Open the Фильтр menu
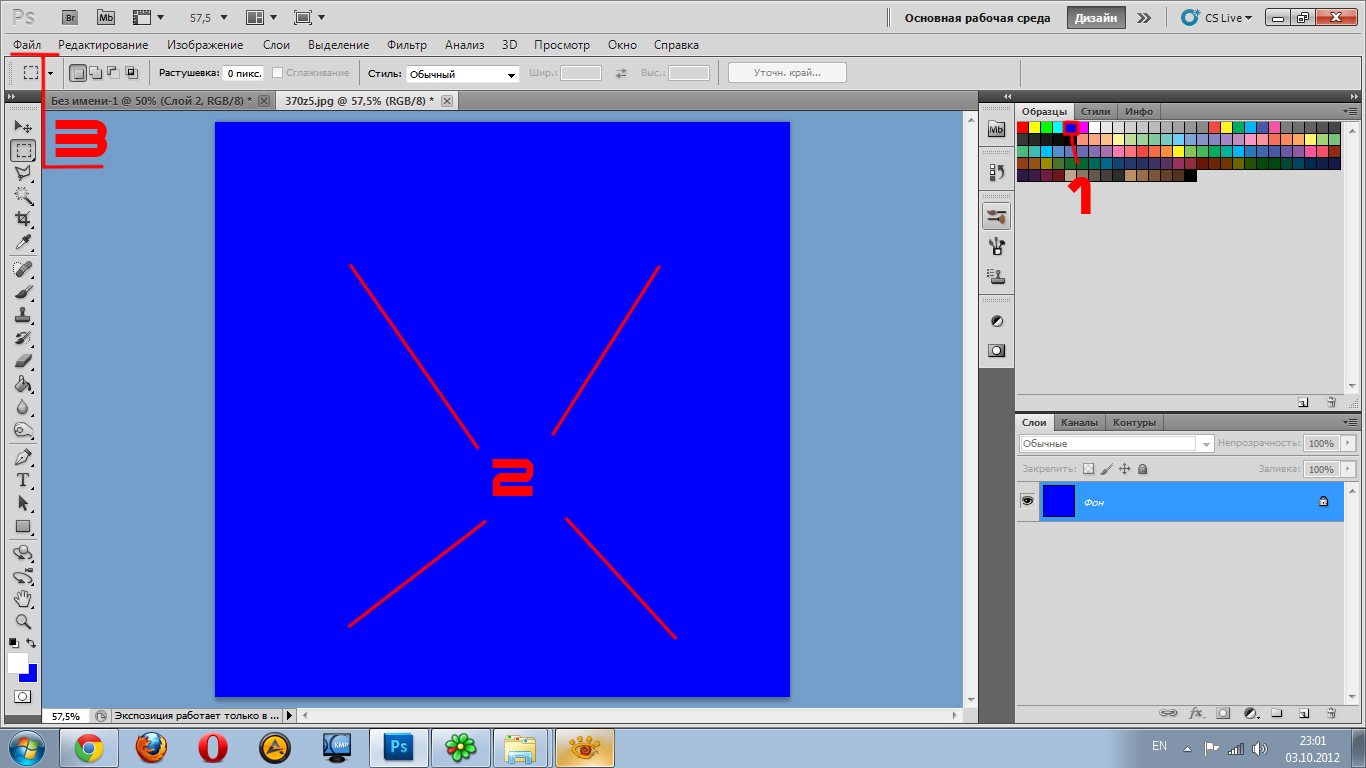The height and width of the screenshot is (768, 1366). point(407,45)
